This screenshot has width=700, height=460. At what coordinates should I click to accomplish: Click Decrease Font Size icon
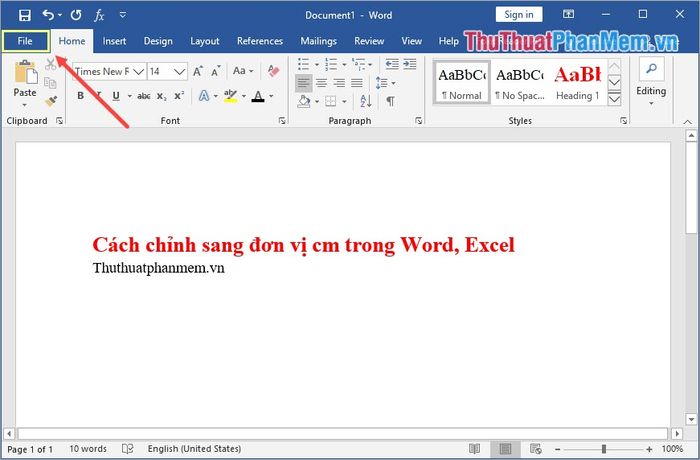tap(216, 71)
